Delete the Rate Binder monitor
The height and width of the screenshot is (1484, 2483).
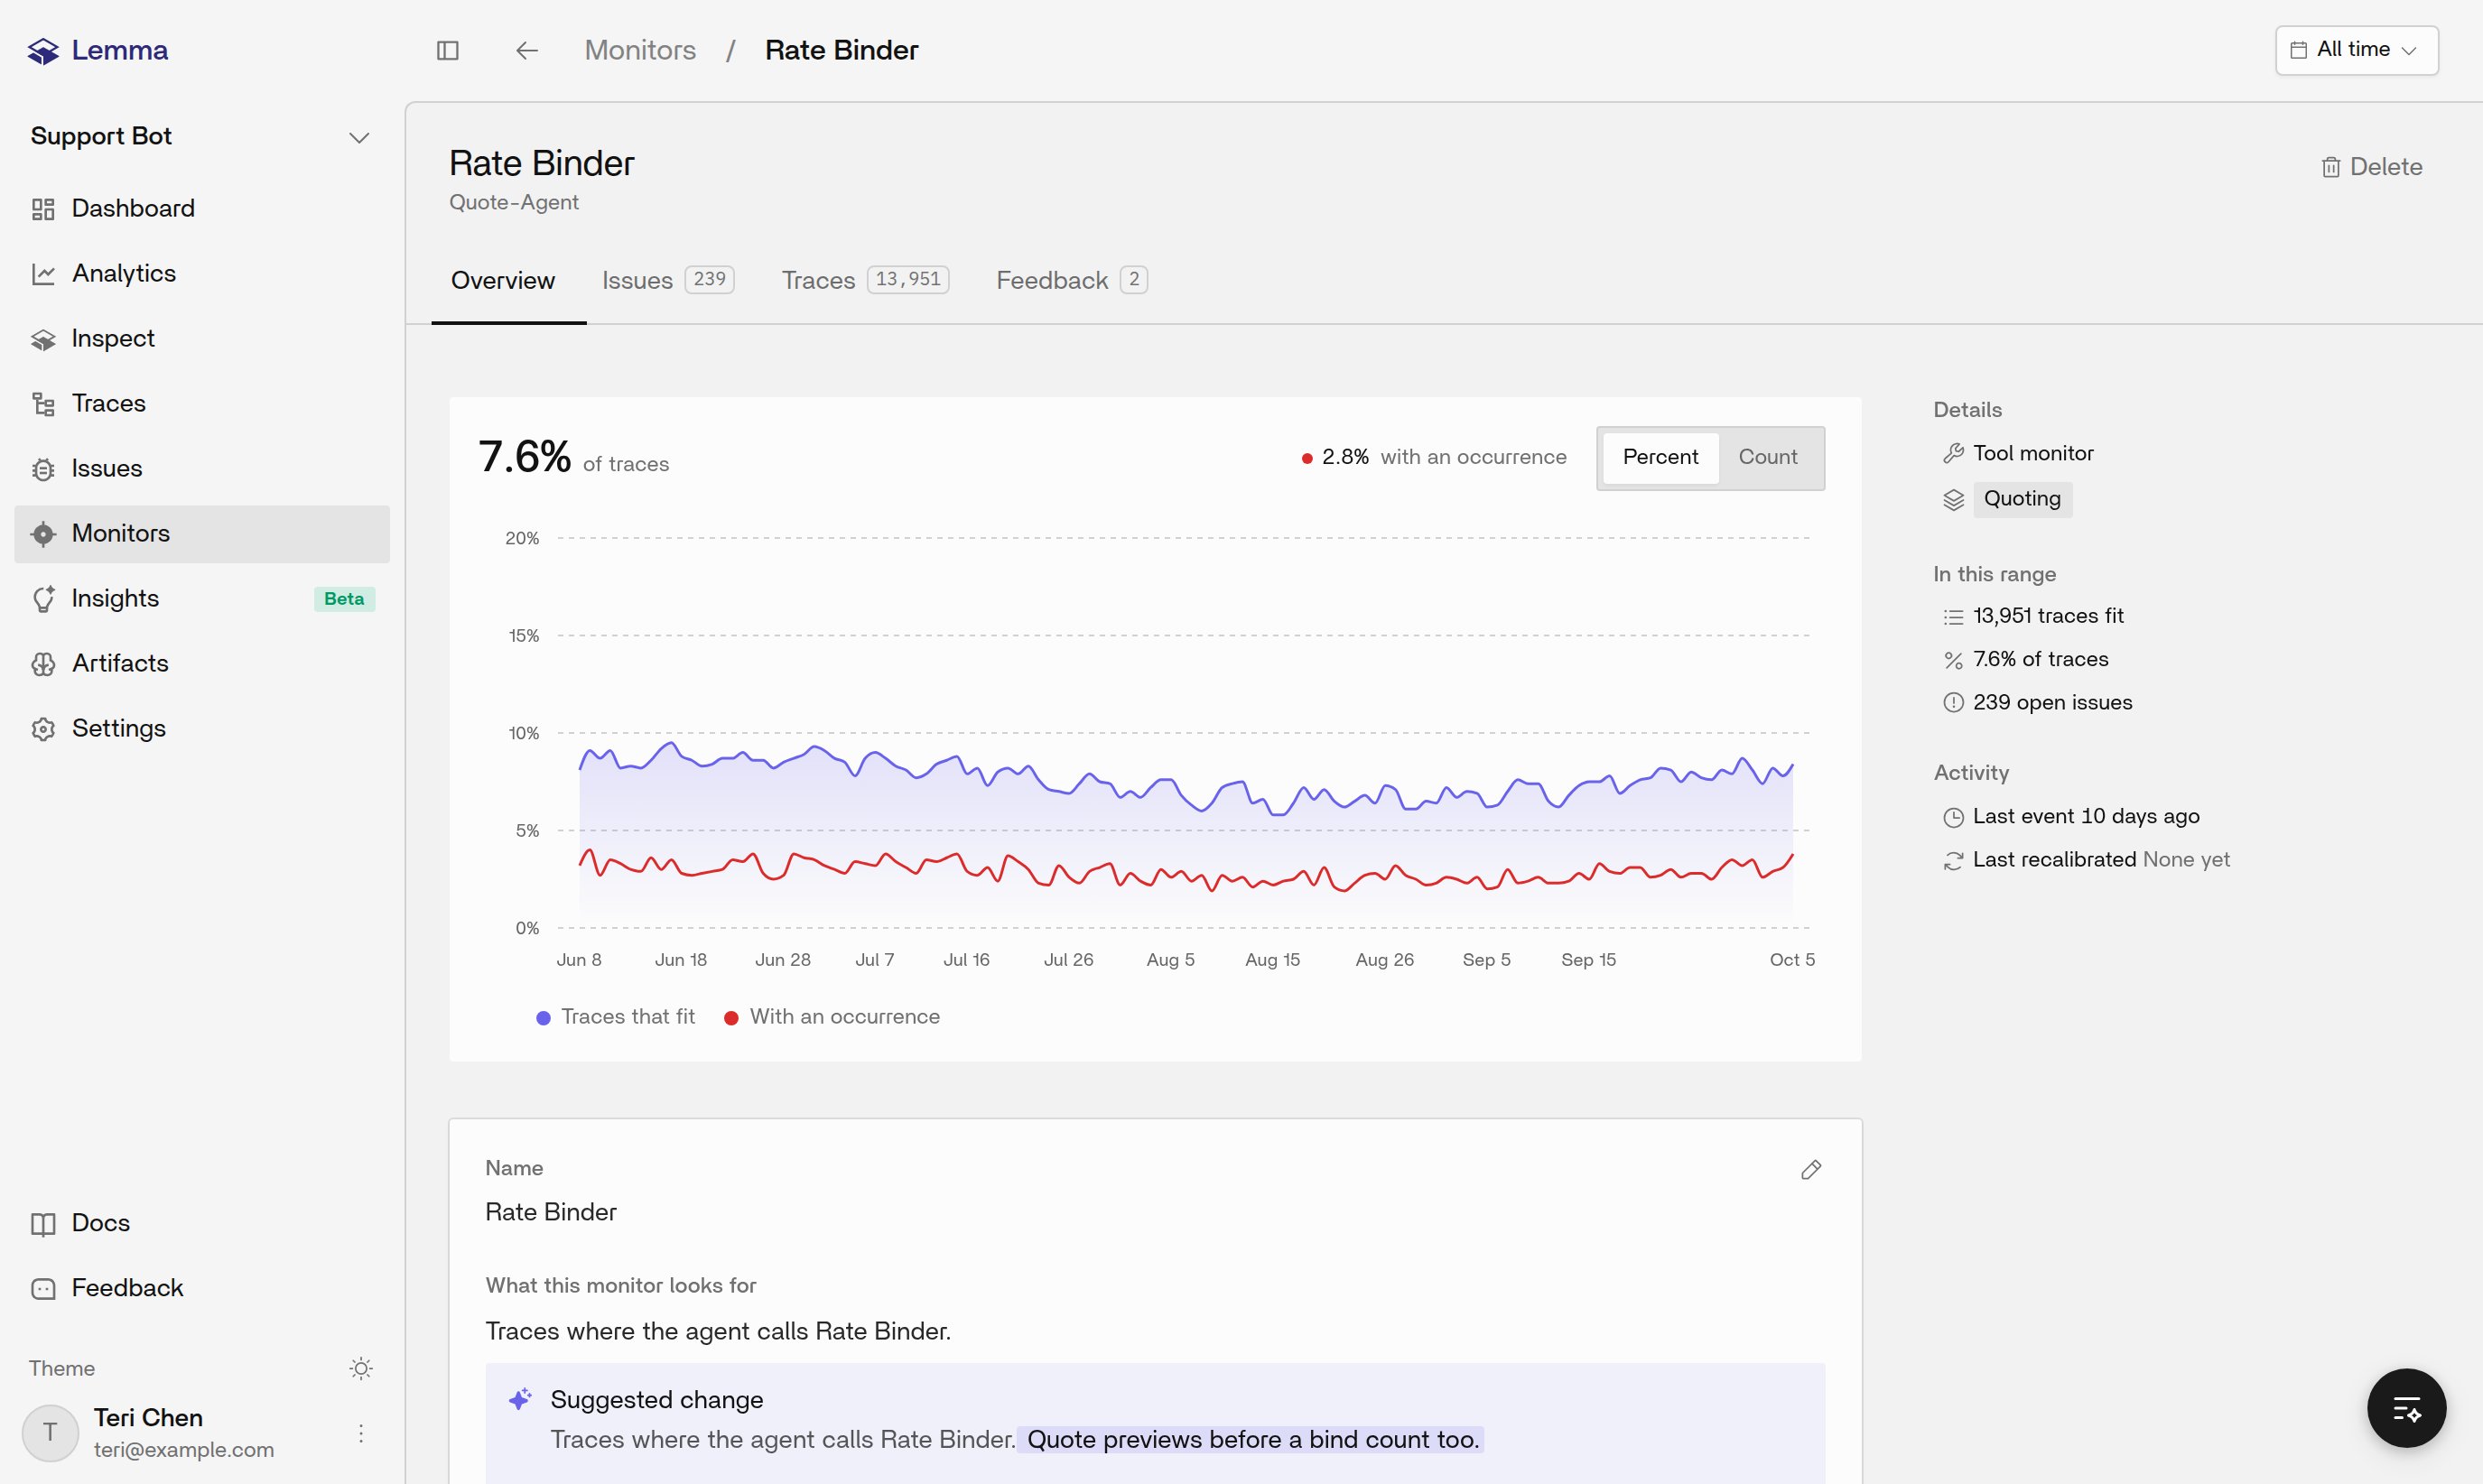pyautogui.click(x=2371, y=167)
